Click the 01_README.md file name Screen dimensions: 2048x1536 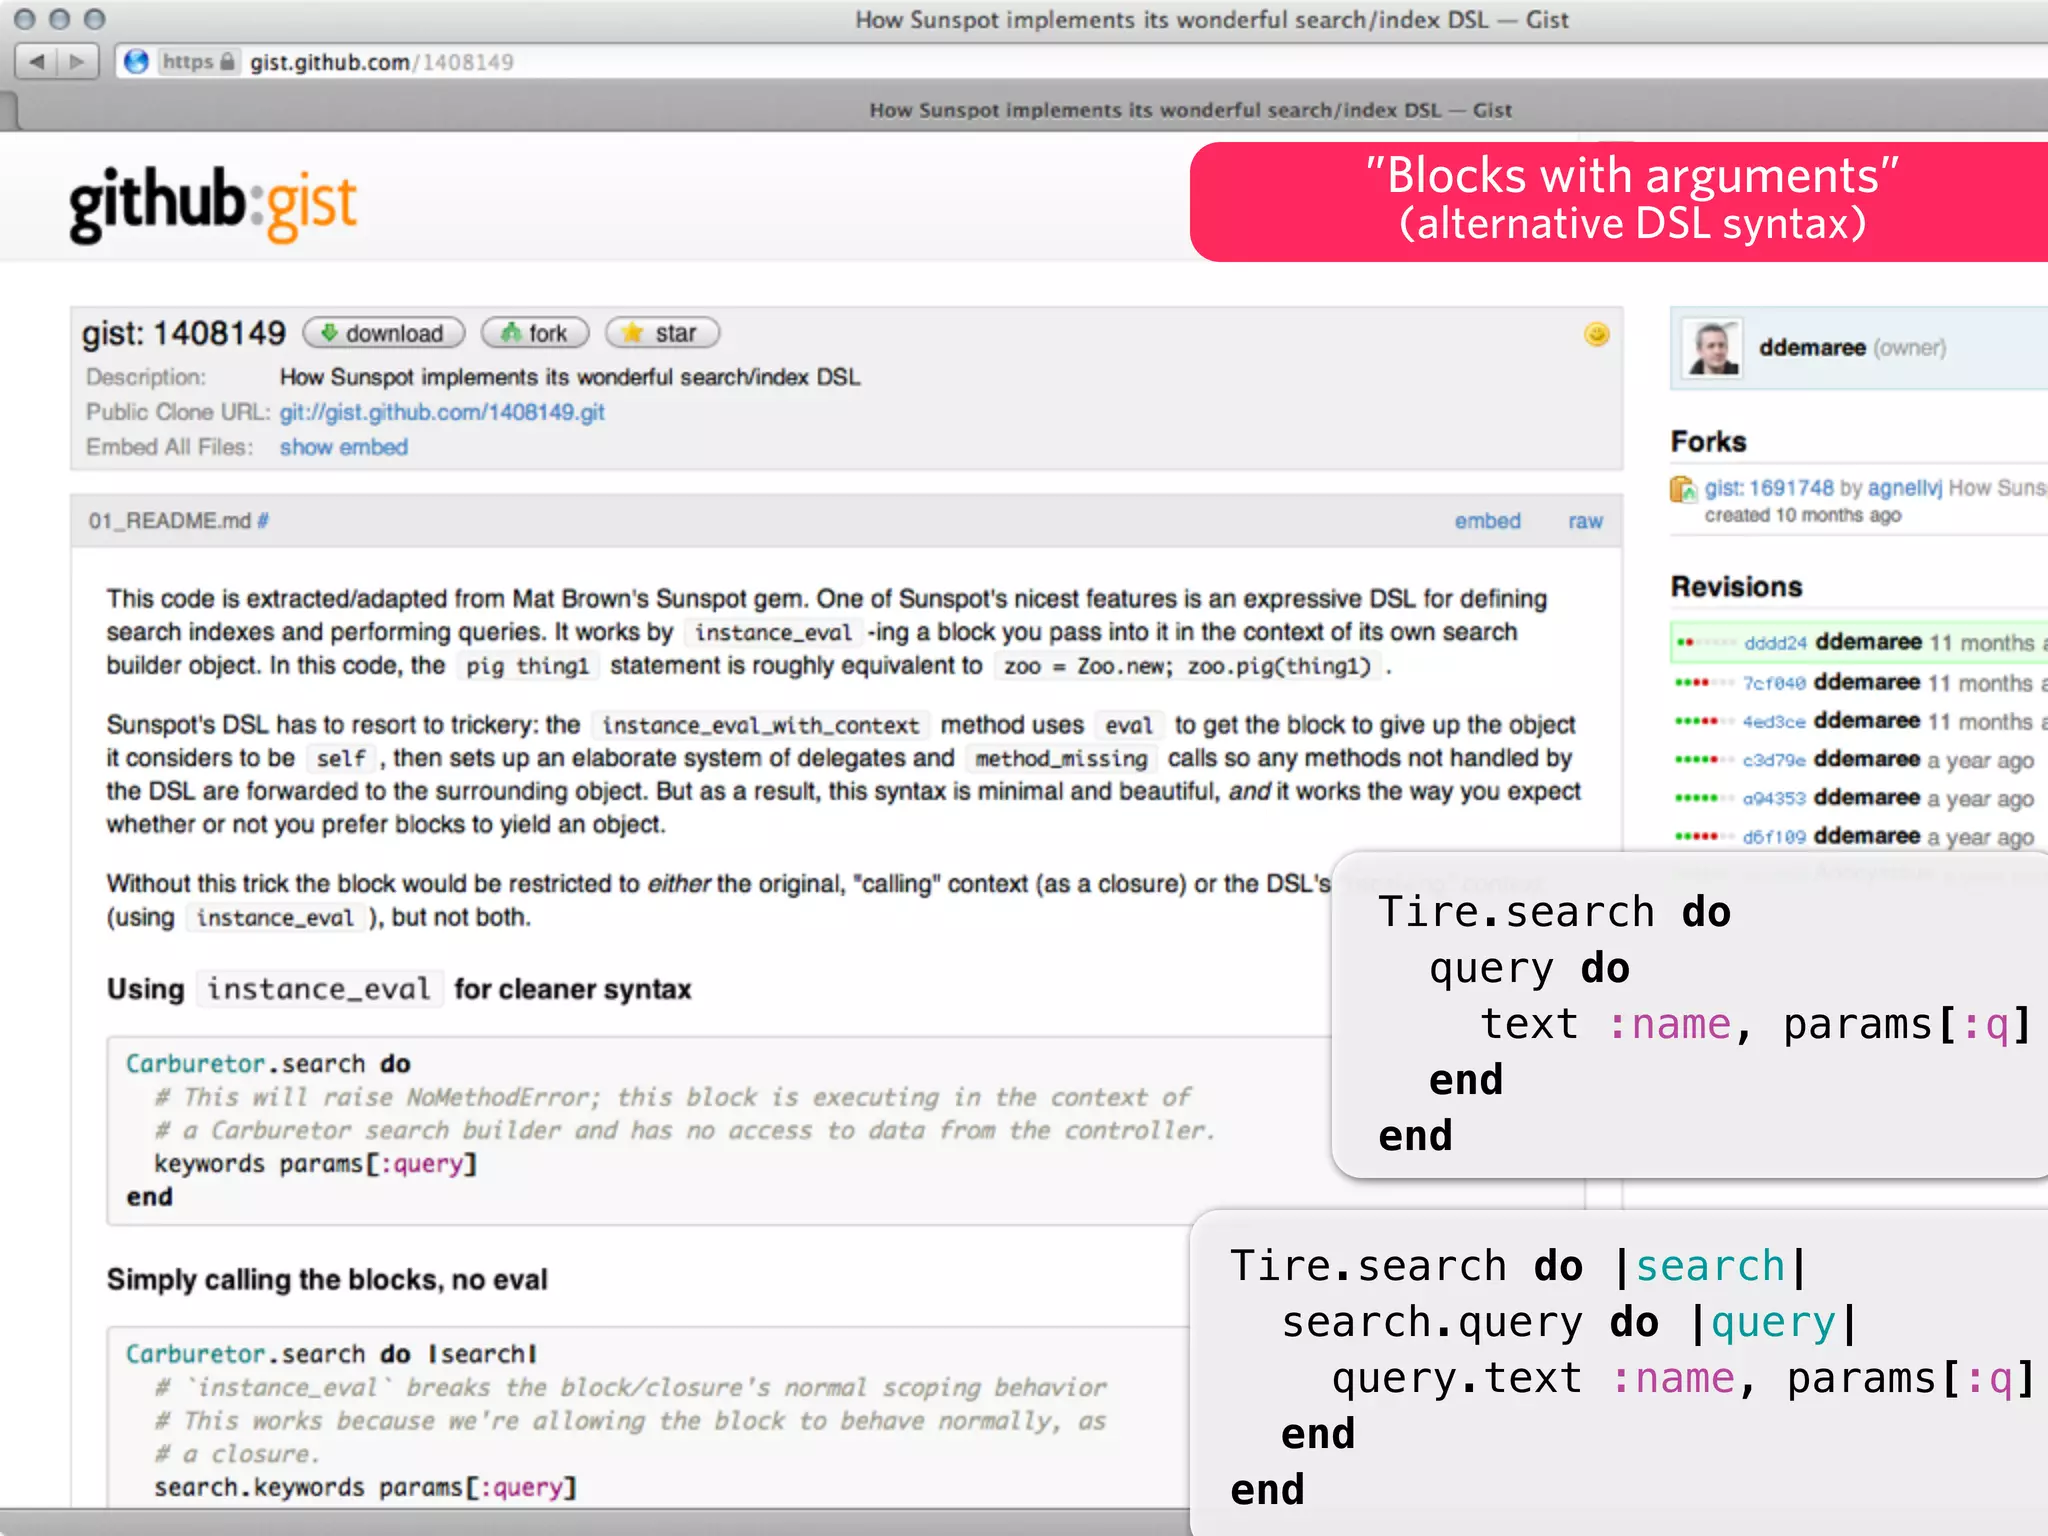pos(169,521)
